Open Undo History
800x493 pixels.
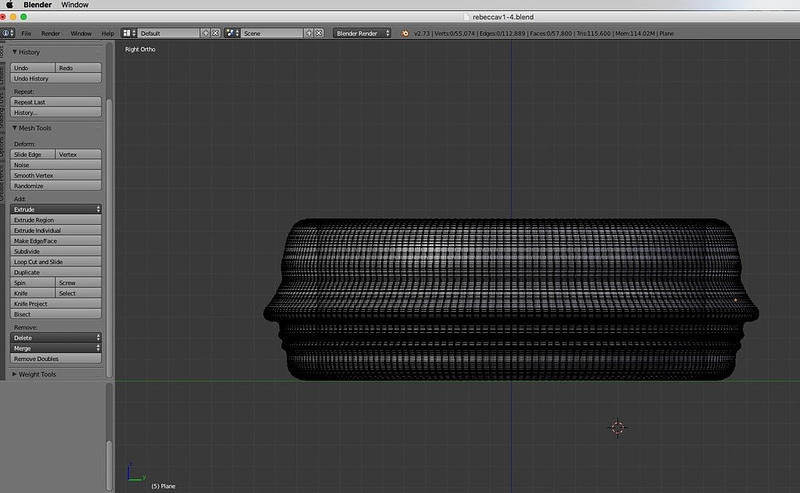[56, 79]
